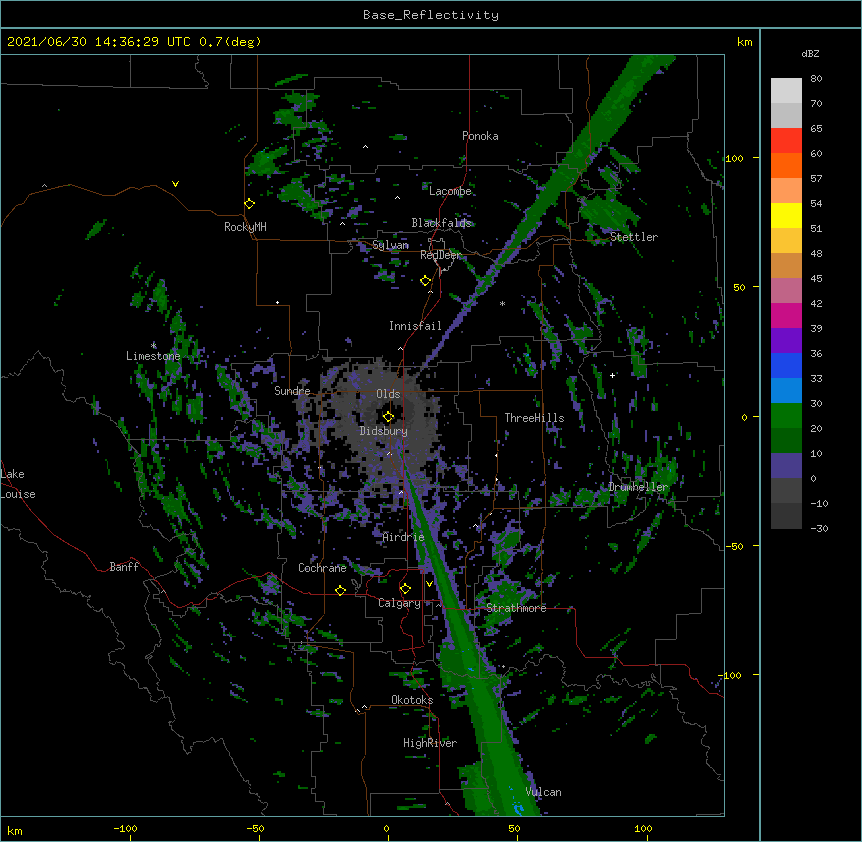Screen dimensions: 862x842
Task: Click the km label at top right
Action: [x=745, y=42]
